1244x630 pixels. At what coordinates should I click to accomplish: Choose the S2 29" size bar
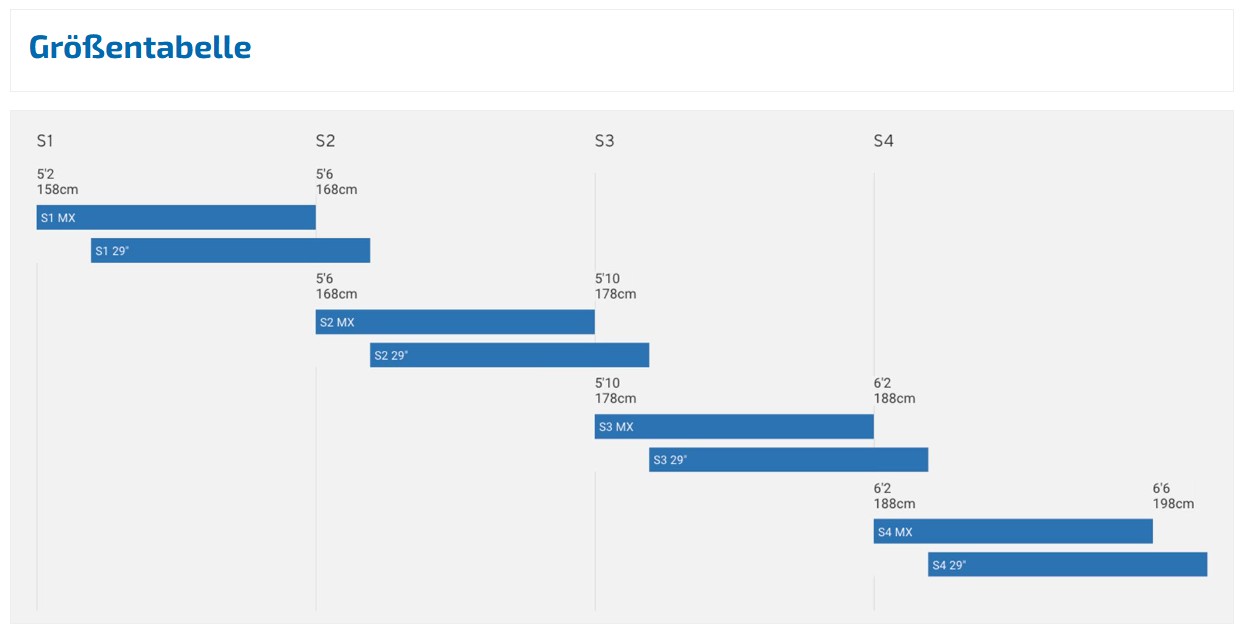(509, 355)
